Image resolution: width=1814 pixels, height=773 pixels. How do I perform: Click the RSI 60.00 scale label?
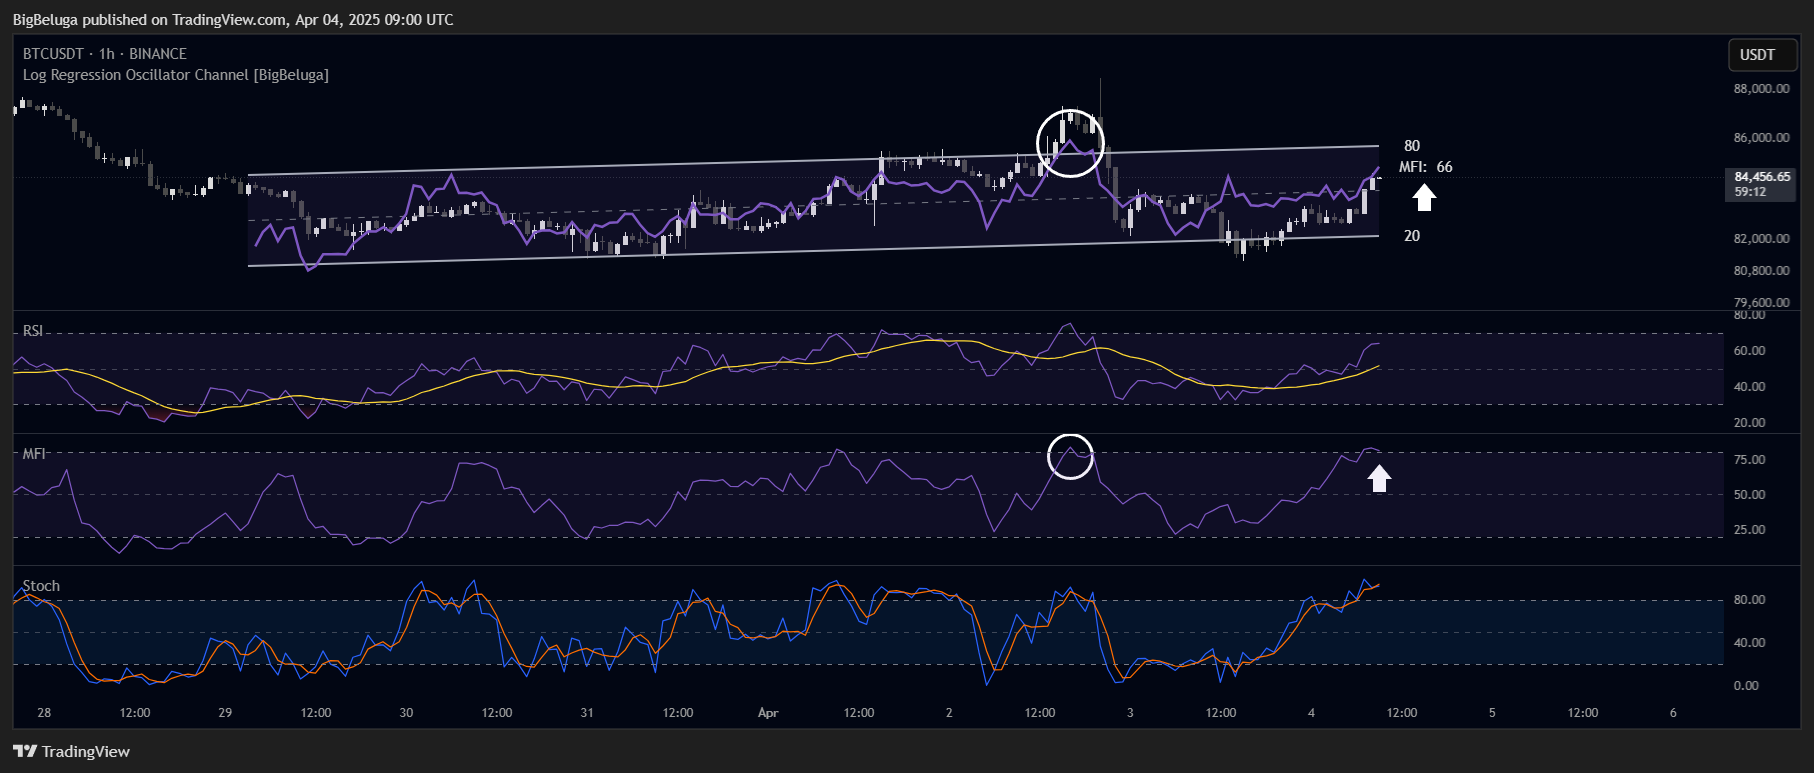[1749, 351]
